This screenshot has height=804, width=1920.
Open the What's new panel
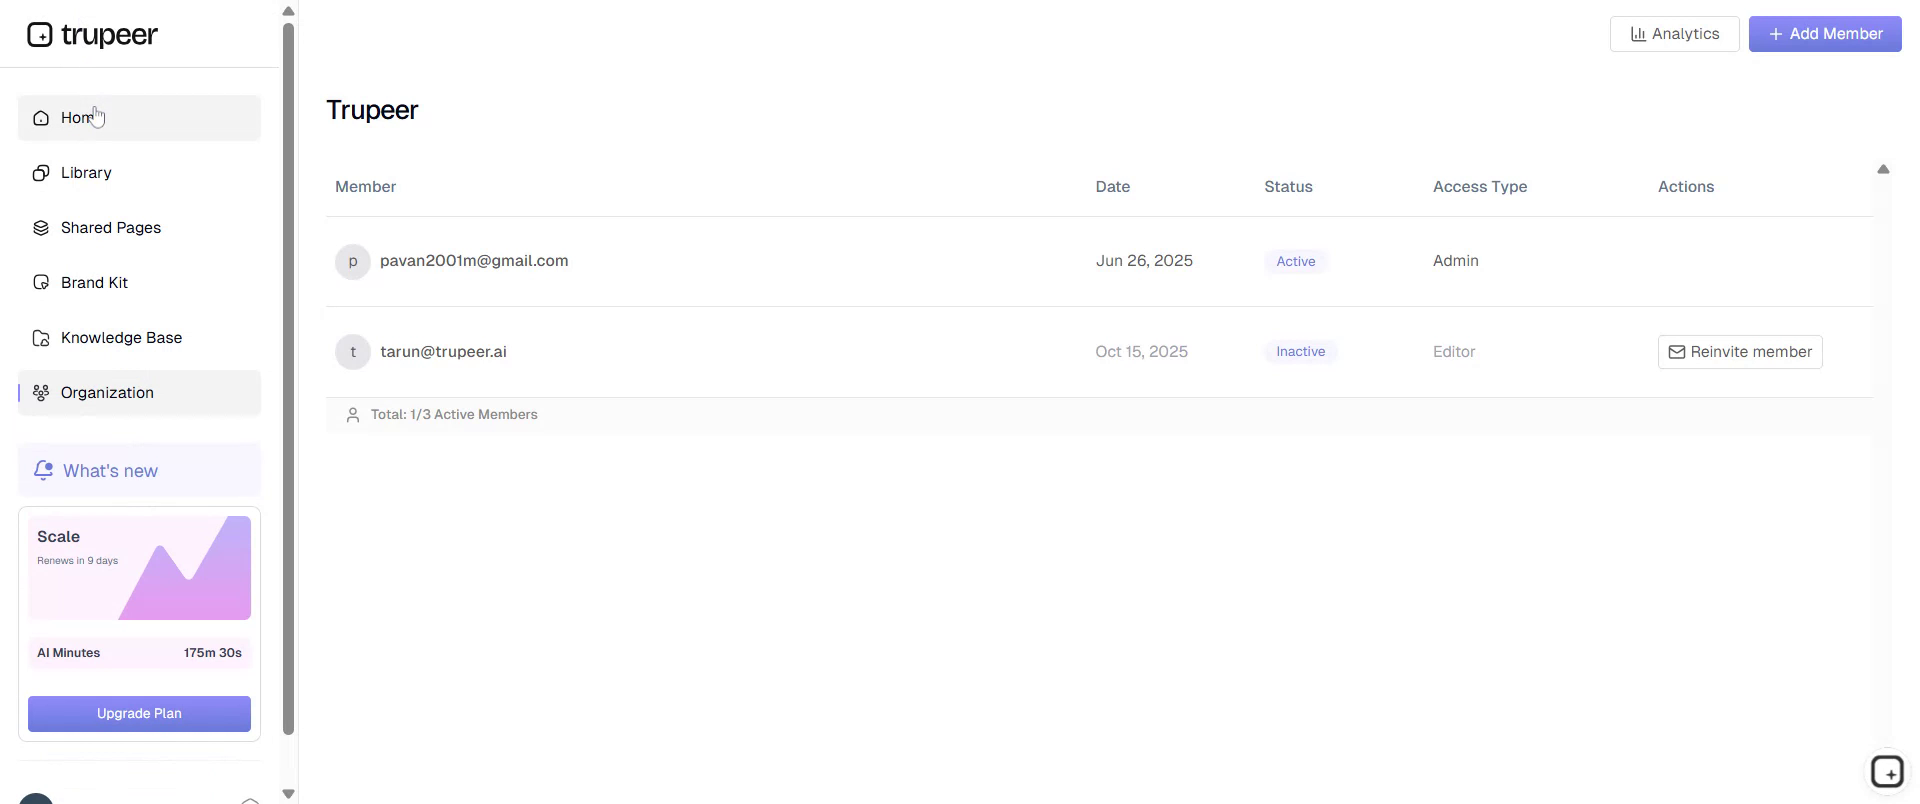coord(139,470)
